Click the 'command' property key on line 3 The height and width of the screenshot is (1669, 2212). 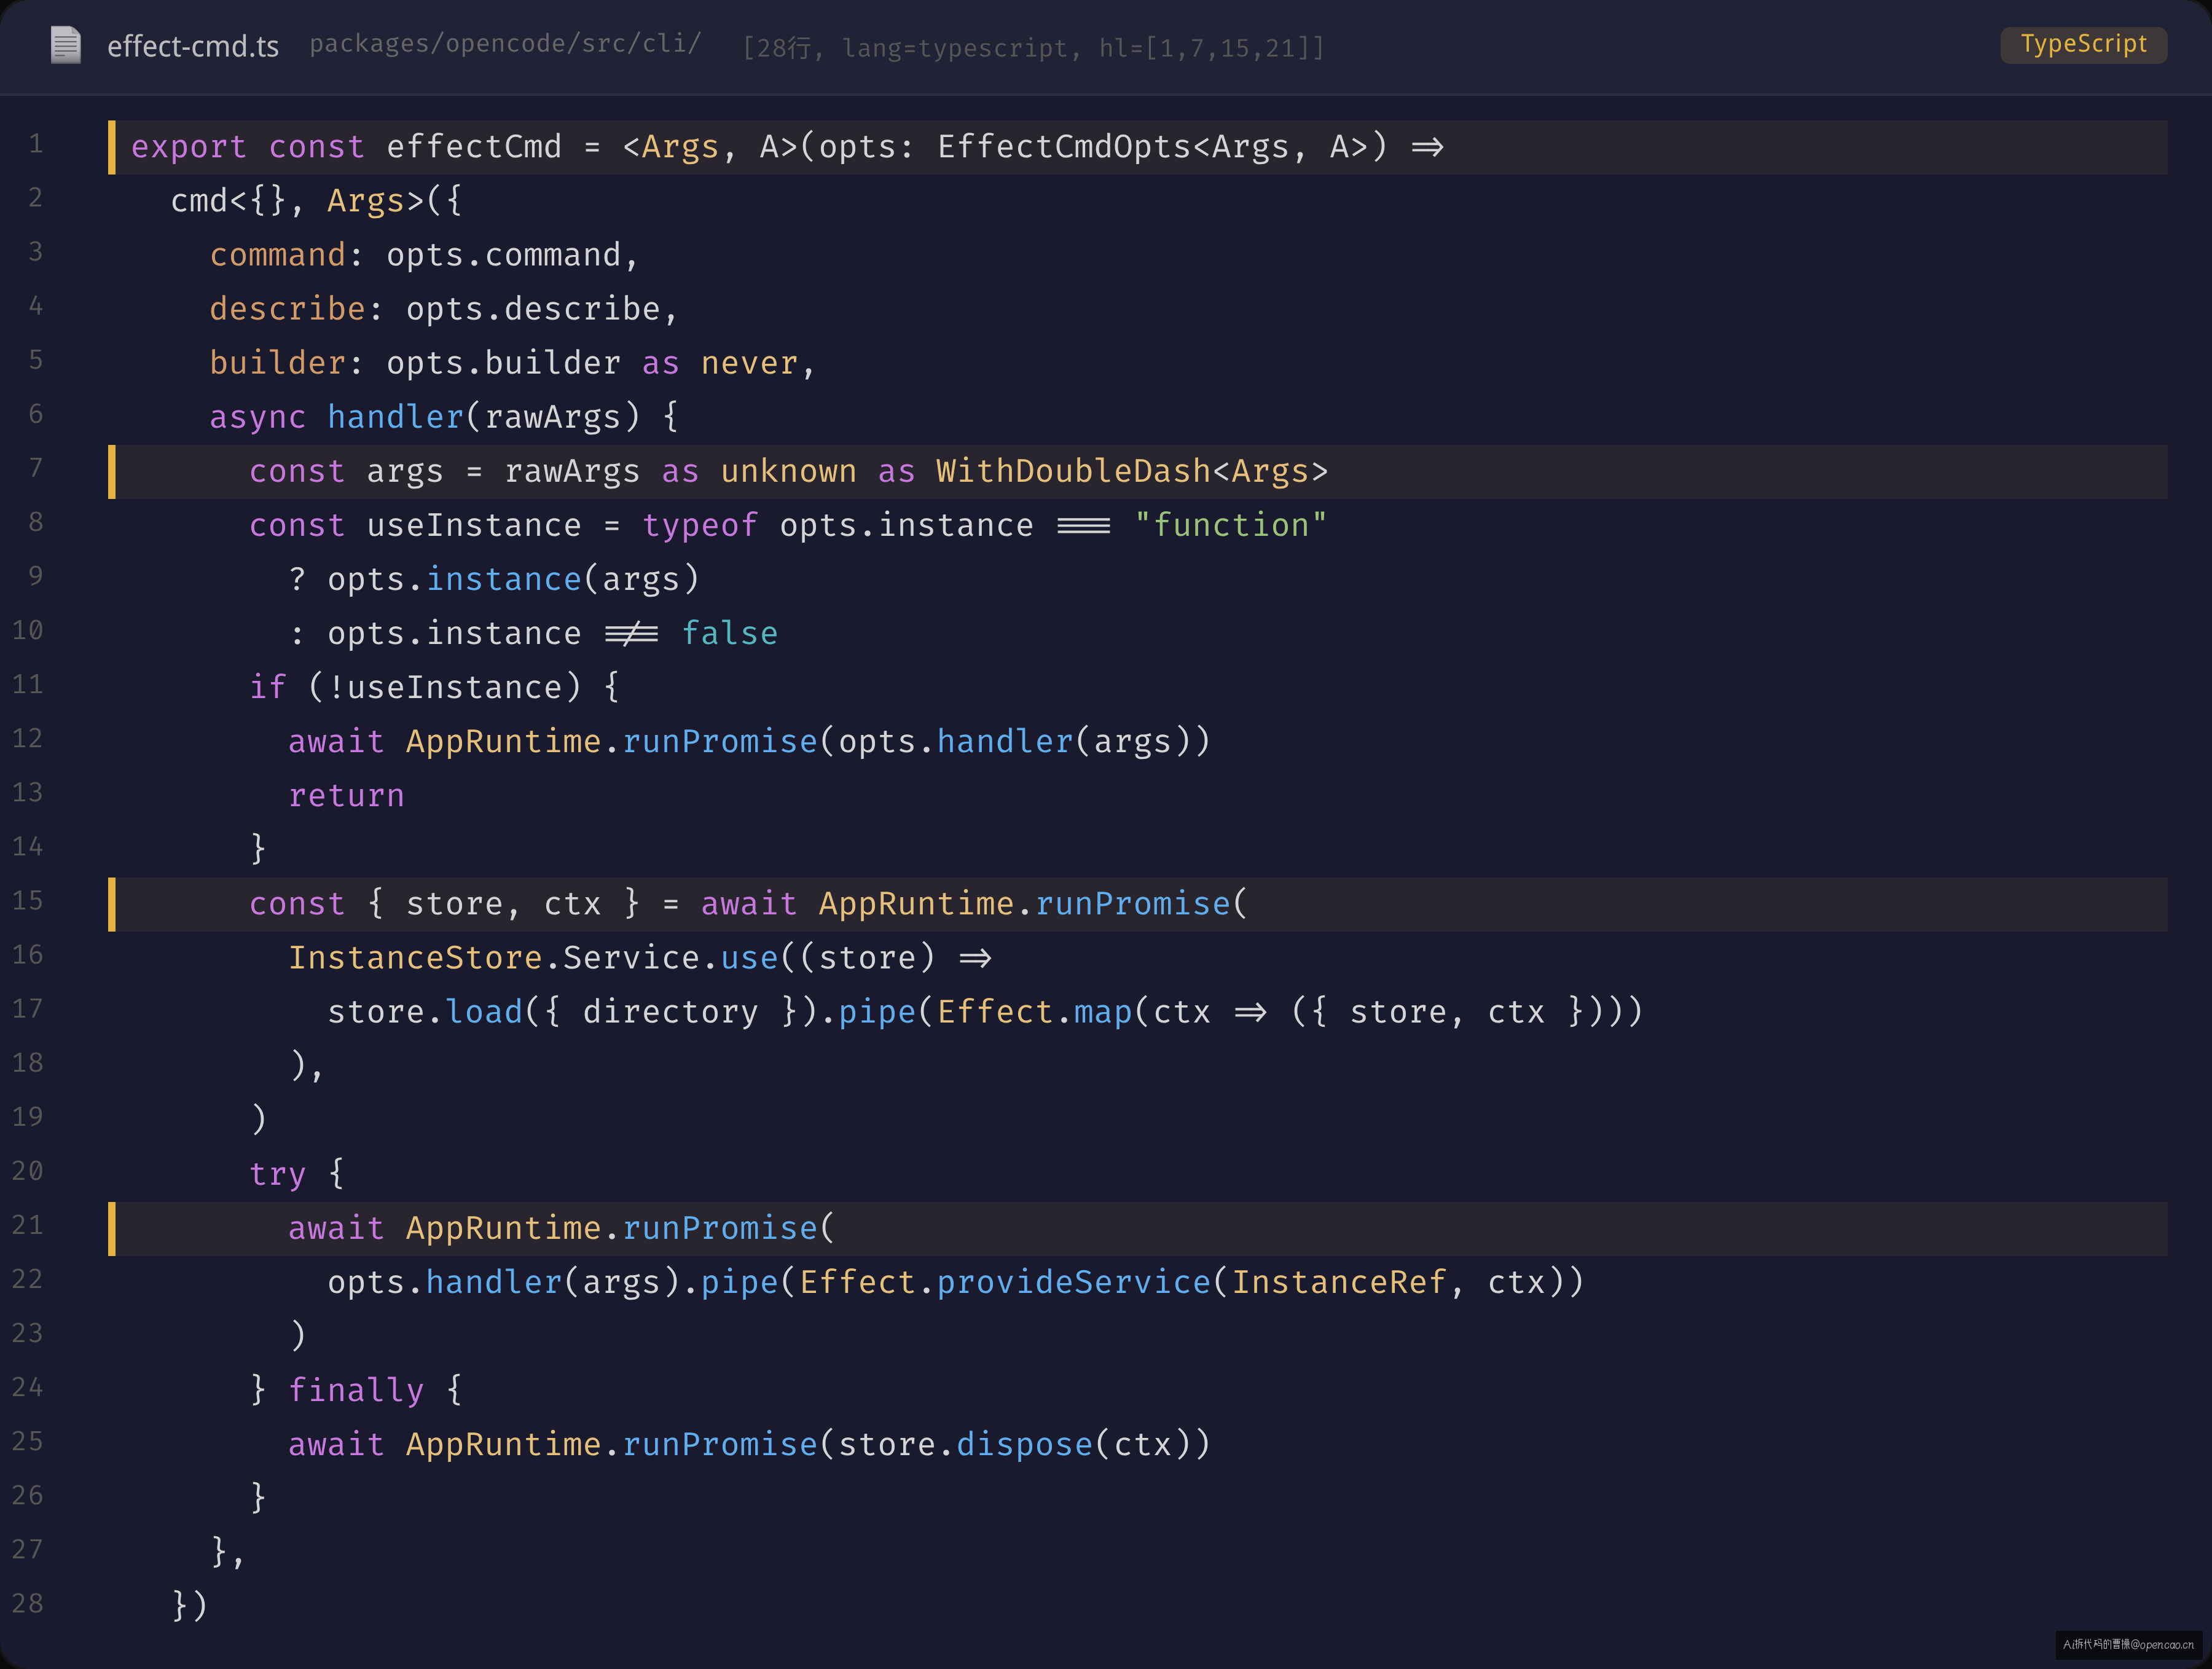pos(278,255)
